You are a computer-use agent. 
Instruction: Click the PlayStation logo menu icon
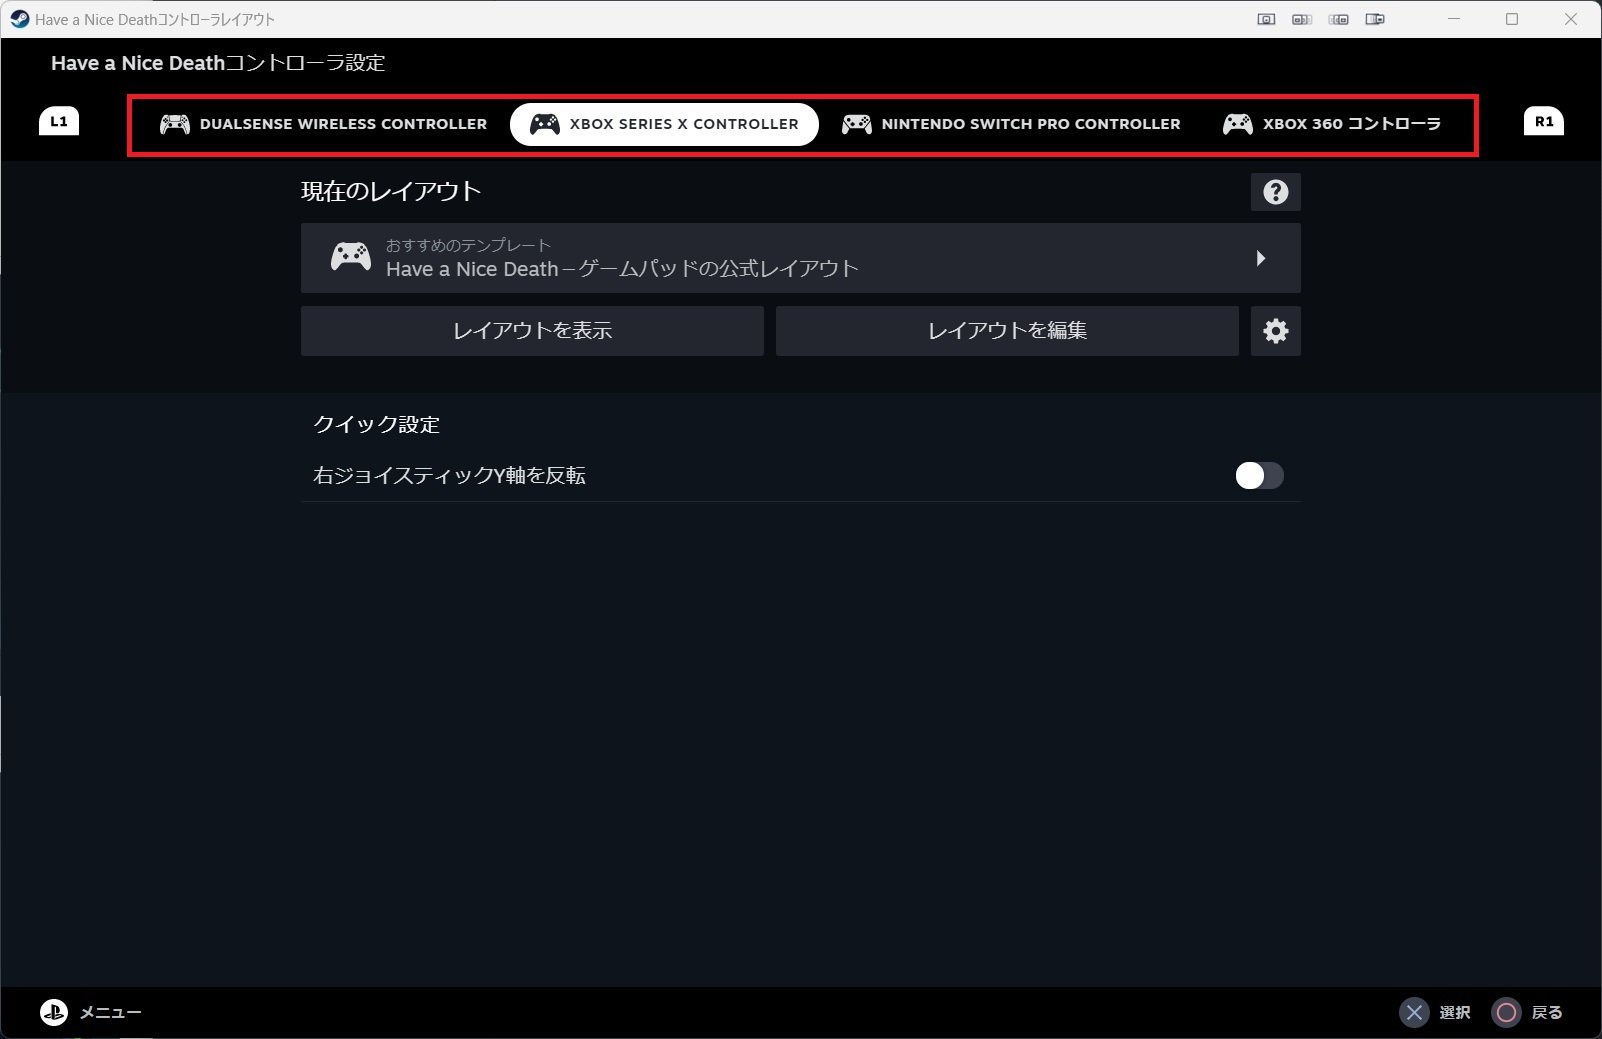pos(54,1012)
